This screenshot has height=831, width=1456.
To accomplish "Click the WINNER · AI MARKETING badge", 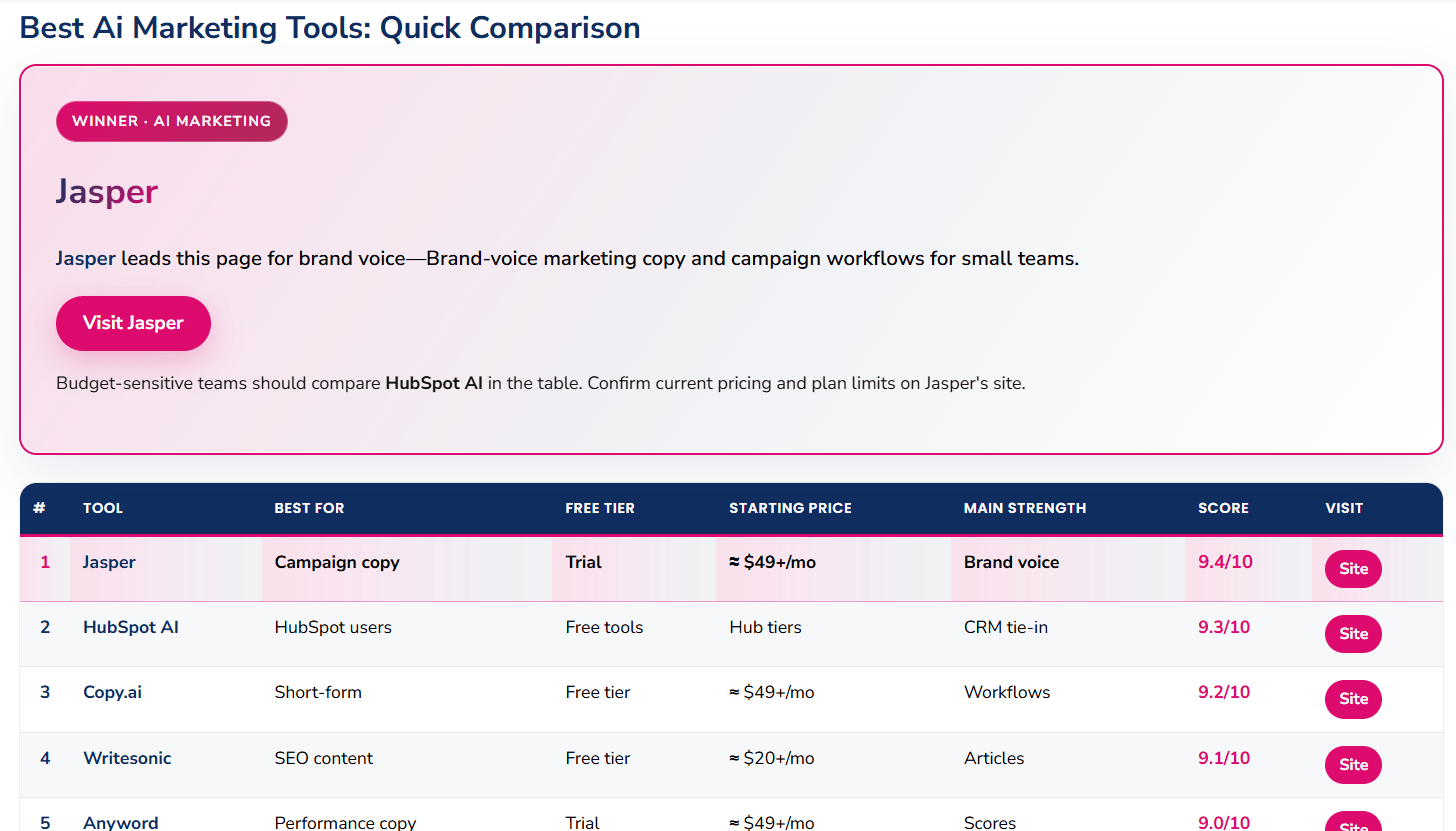I will tap(172, 121).
